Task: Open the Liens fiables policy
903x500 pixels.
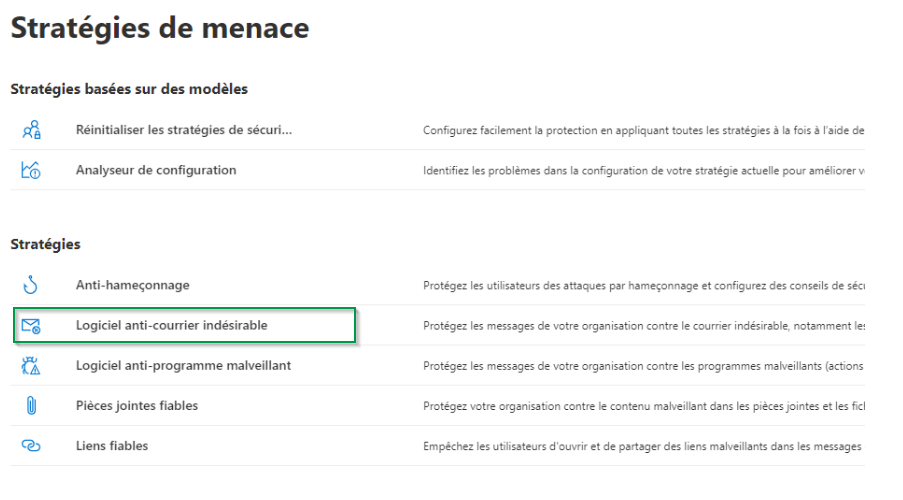Action: click(112, 445)
